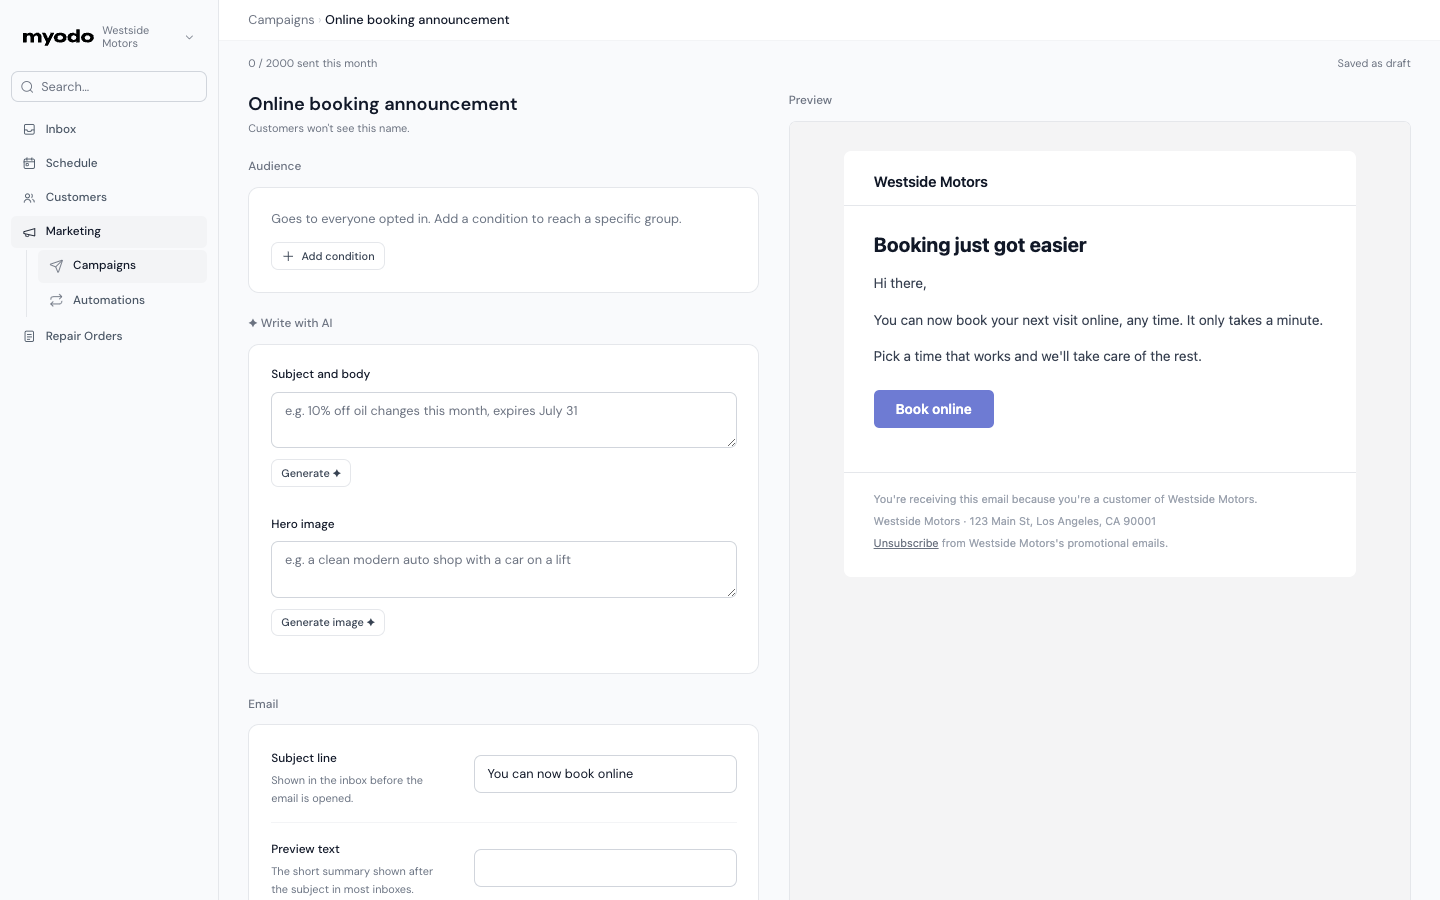Click the Audience section label
The image size is (1440, 900).
(x=275, y=166)
